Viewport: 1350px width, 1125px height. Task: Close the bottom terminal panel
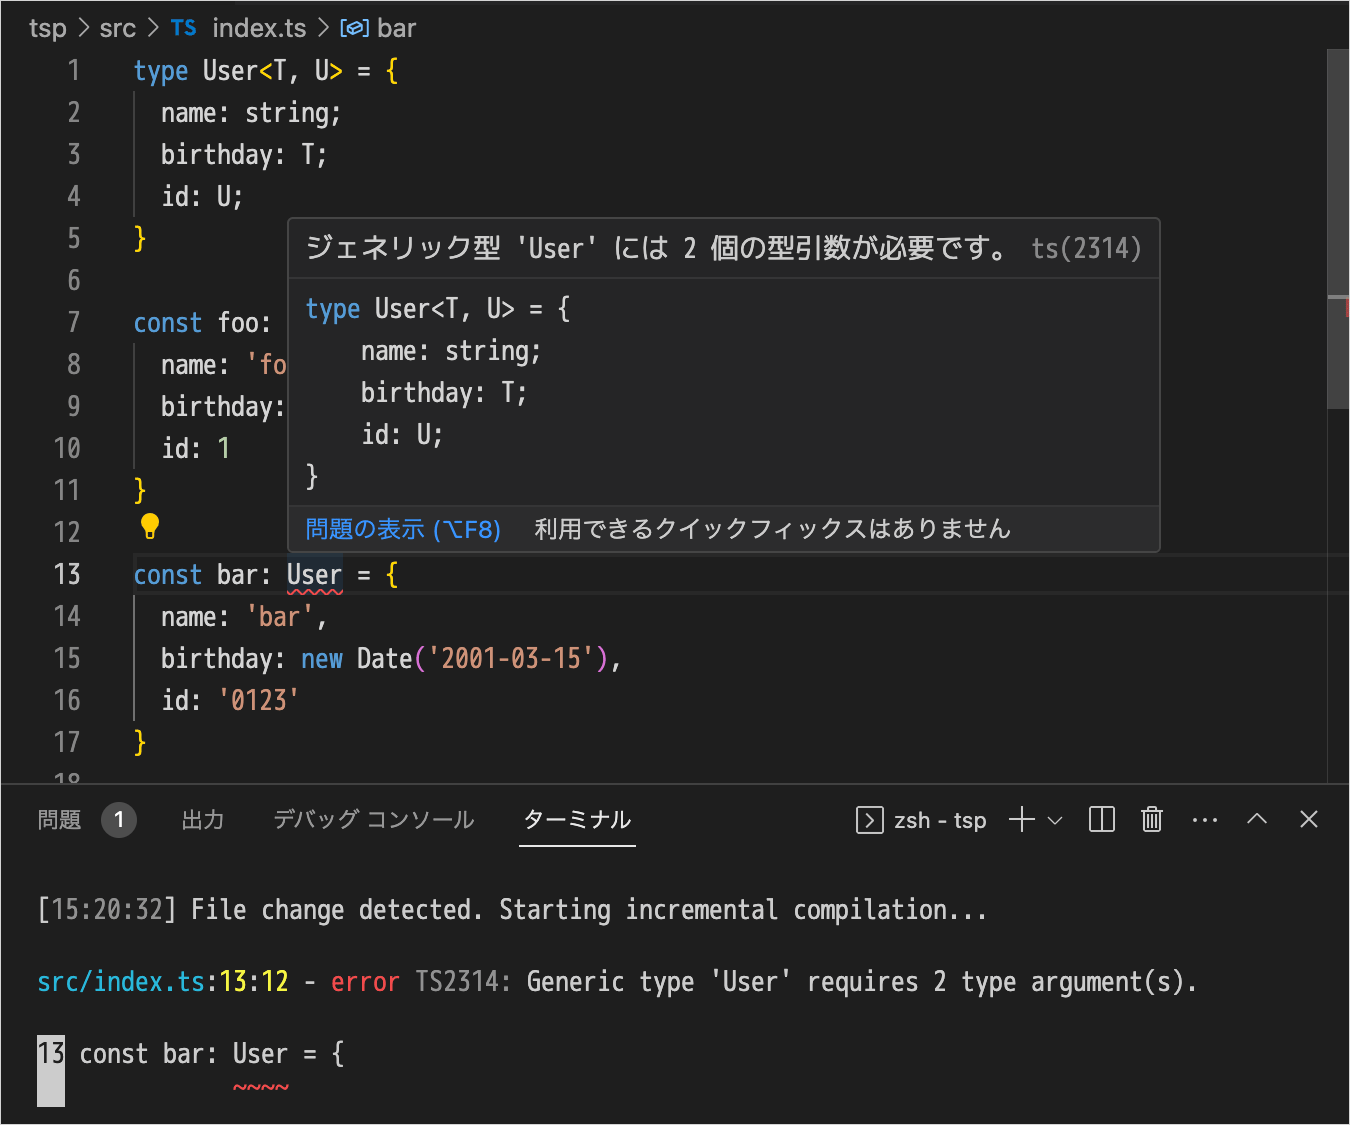click(1308, 819)
